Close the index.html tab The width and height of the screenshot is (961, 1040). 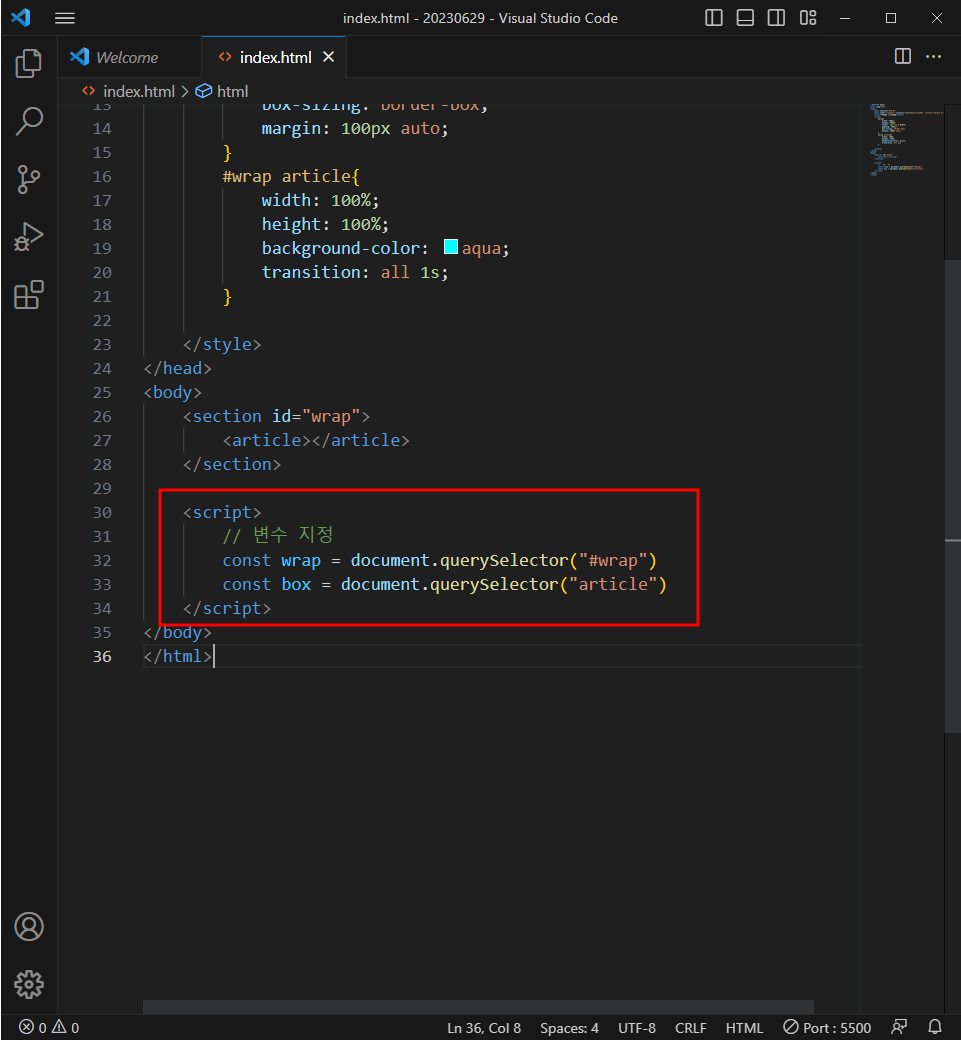pos(328,57)
